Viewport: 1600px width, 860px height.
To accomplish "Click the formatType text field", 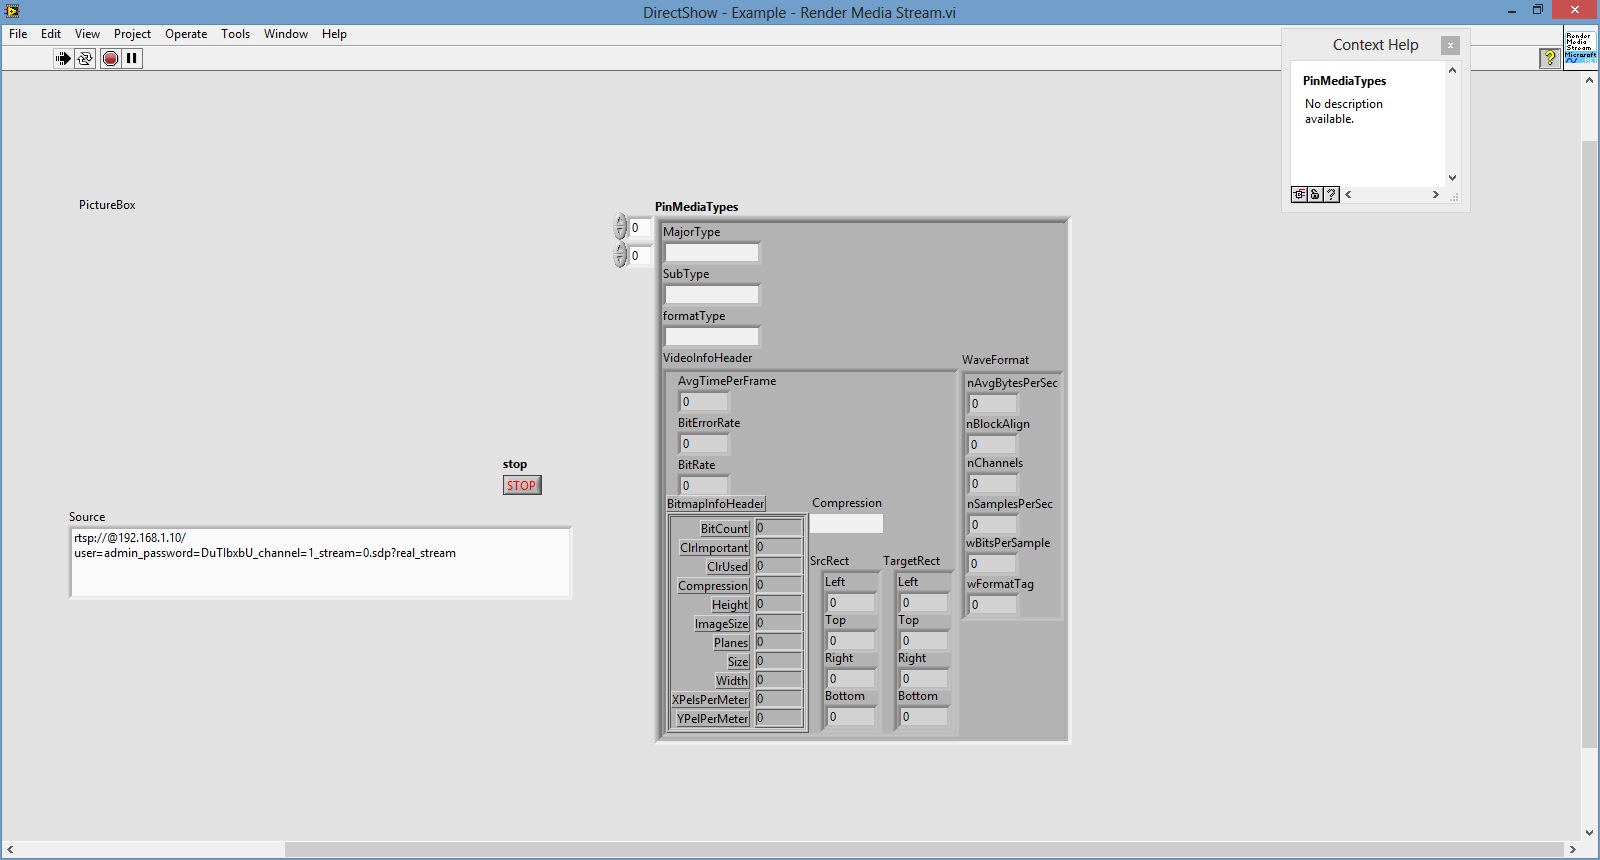I will [x=711, y=336].
